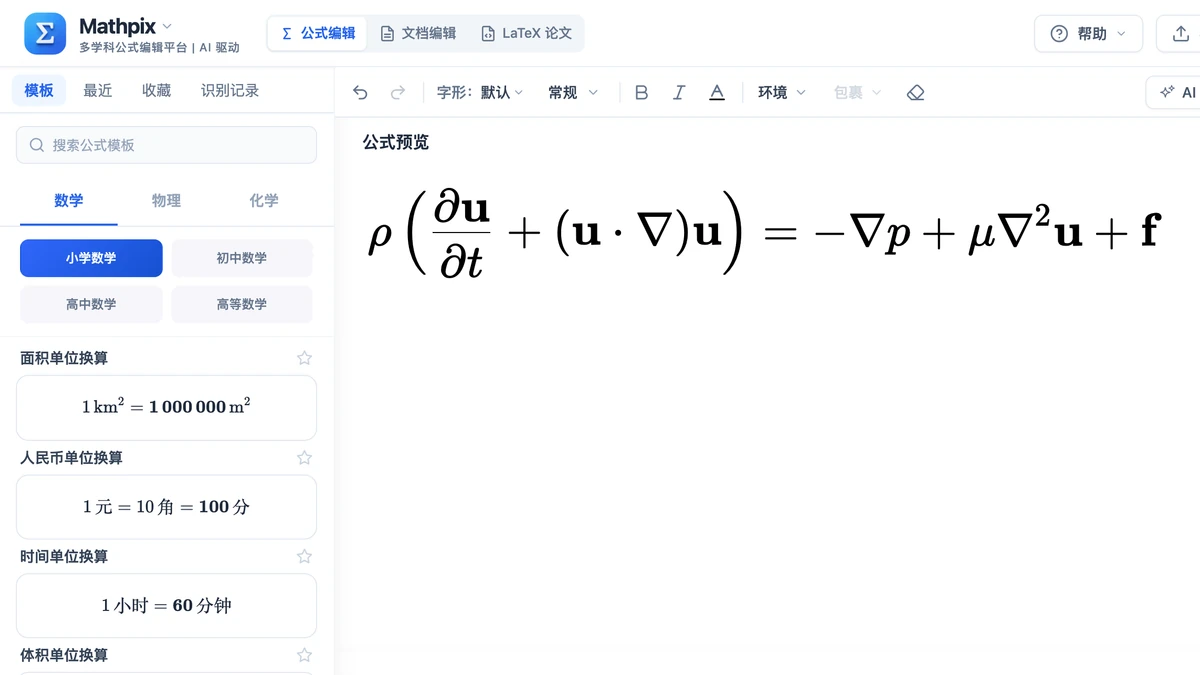Click the 体积单位换算 template title

click(x=64, y=655)
